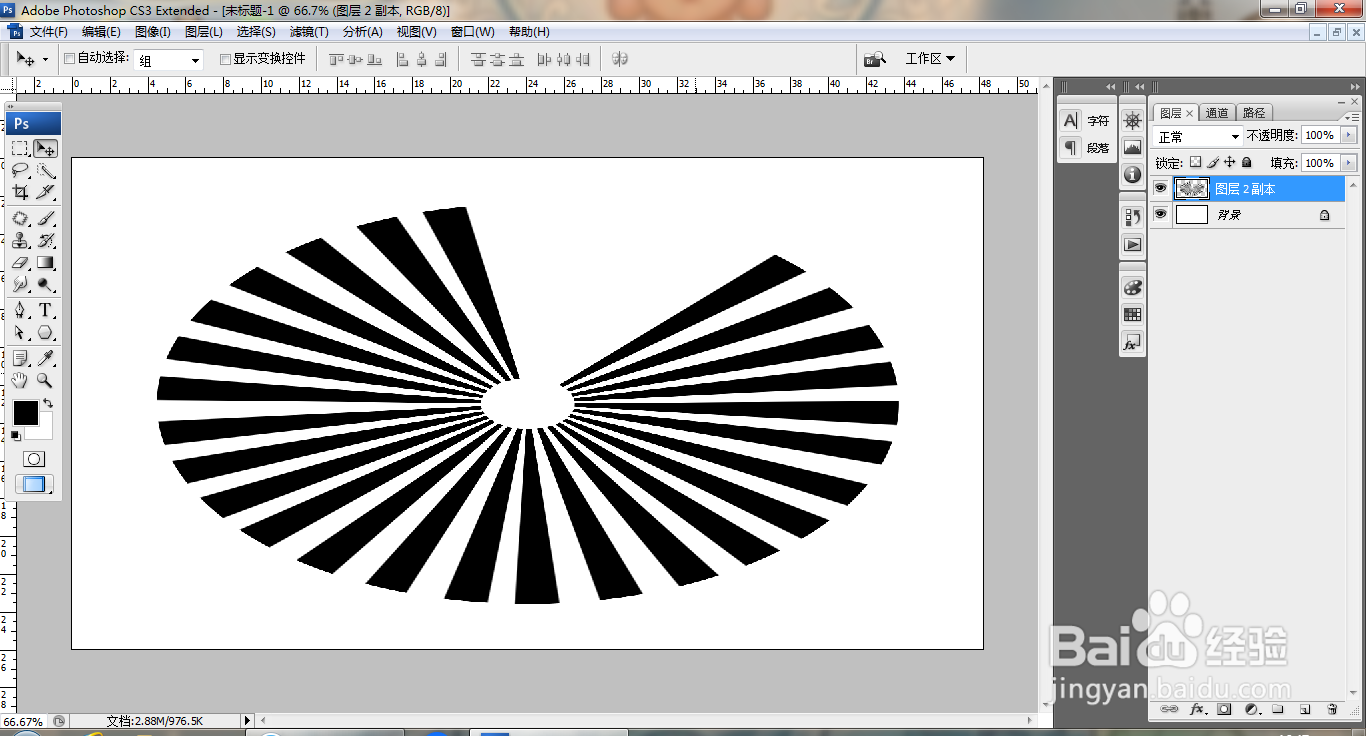
Task: Open the status bar info arrow
Action: (x=248, y=720)
